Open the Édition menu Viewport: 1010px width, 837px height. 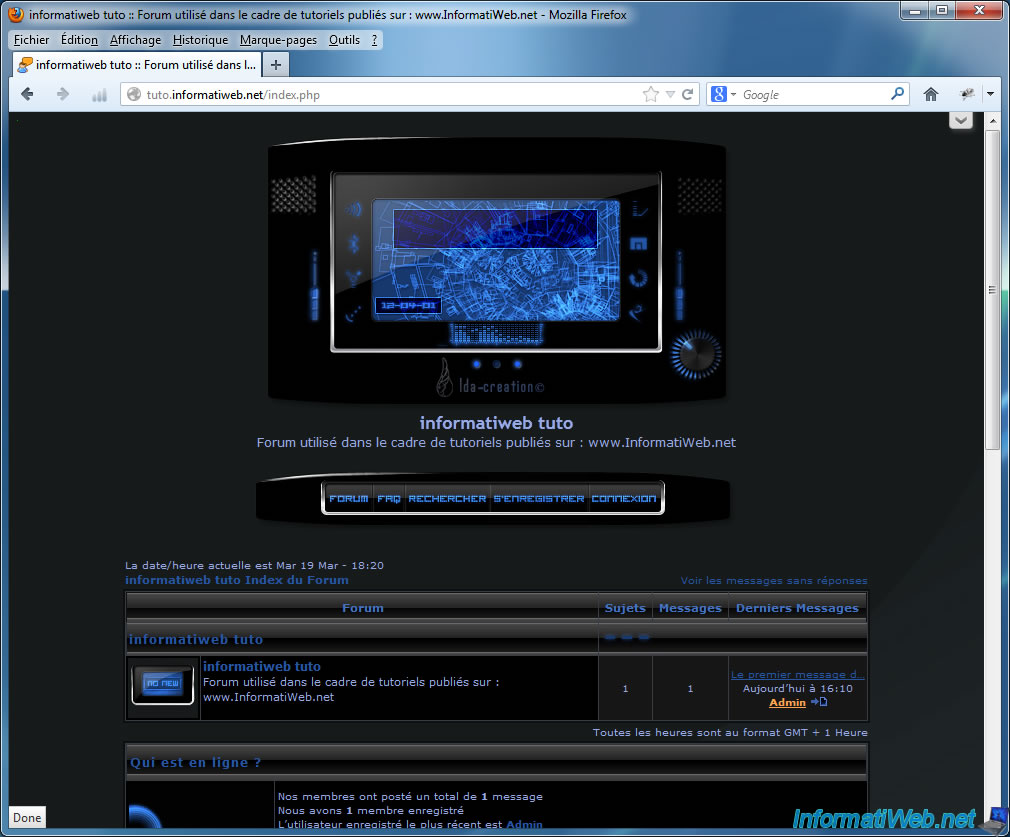[x=79, y=40]
